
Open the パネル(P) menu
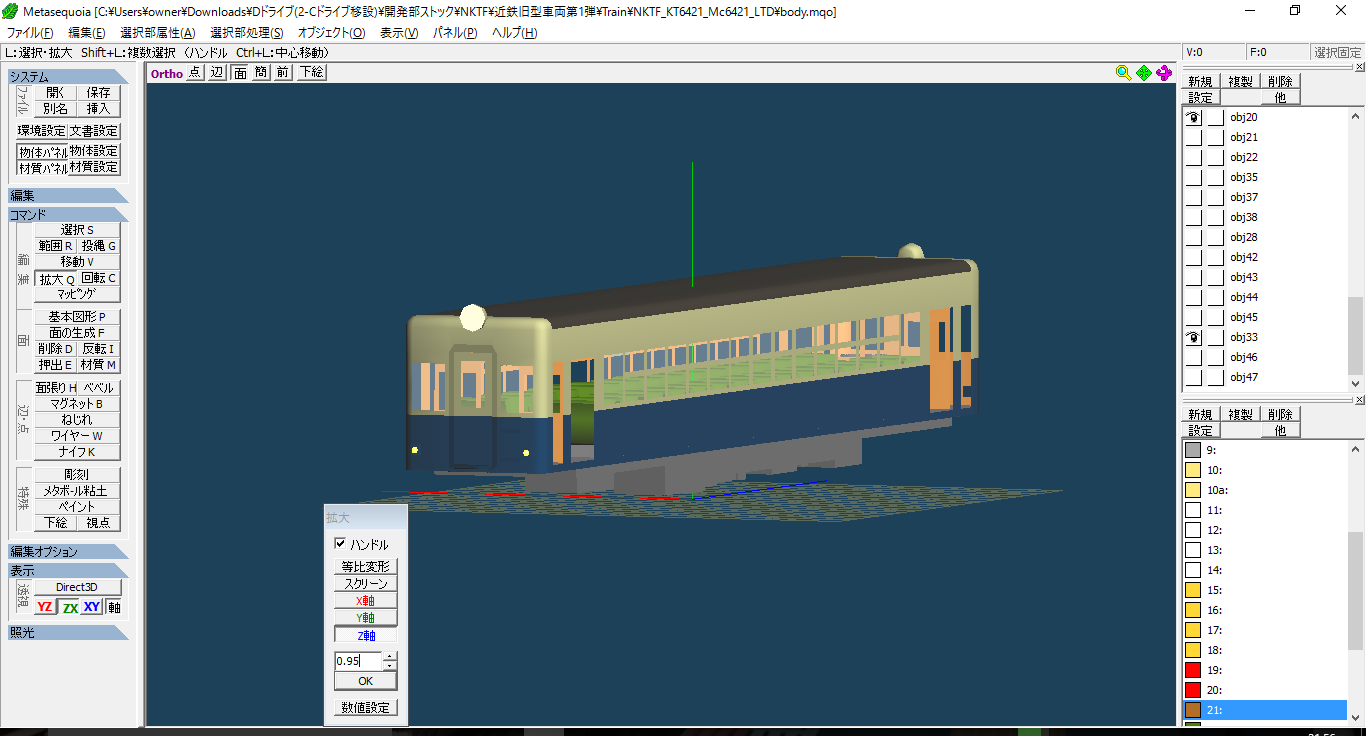(455, 33)
